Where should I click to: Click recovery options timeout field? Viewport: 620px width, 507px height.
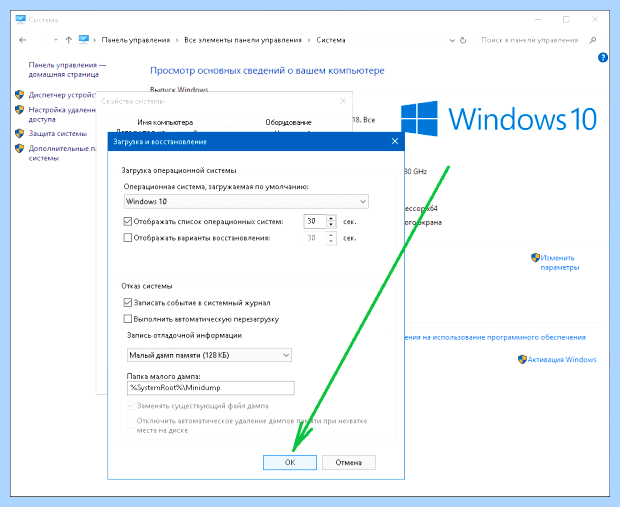tap(315, 238)
